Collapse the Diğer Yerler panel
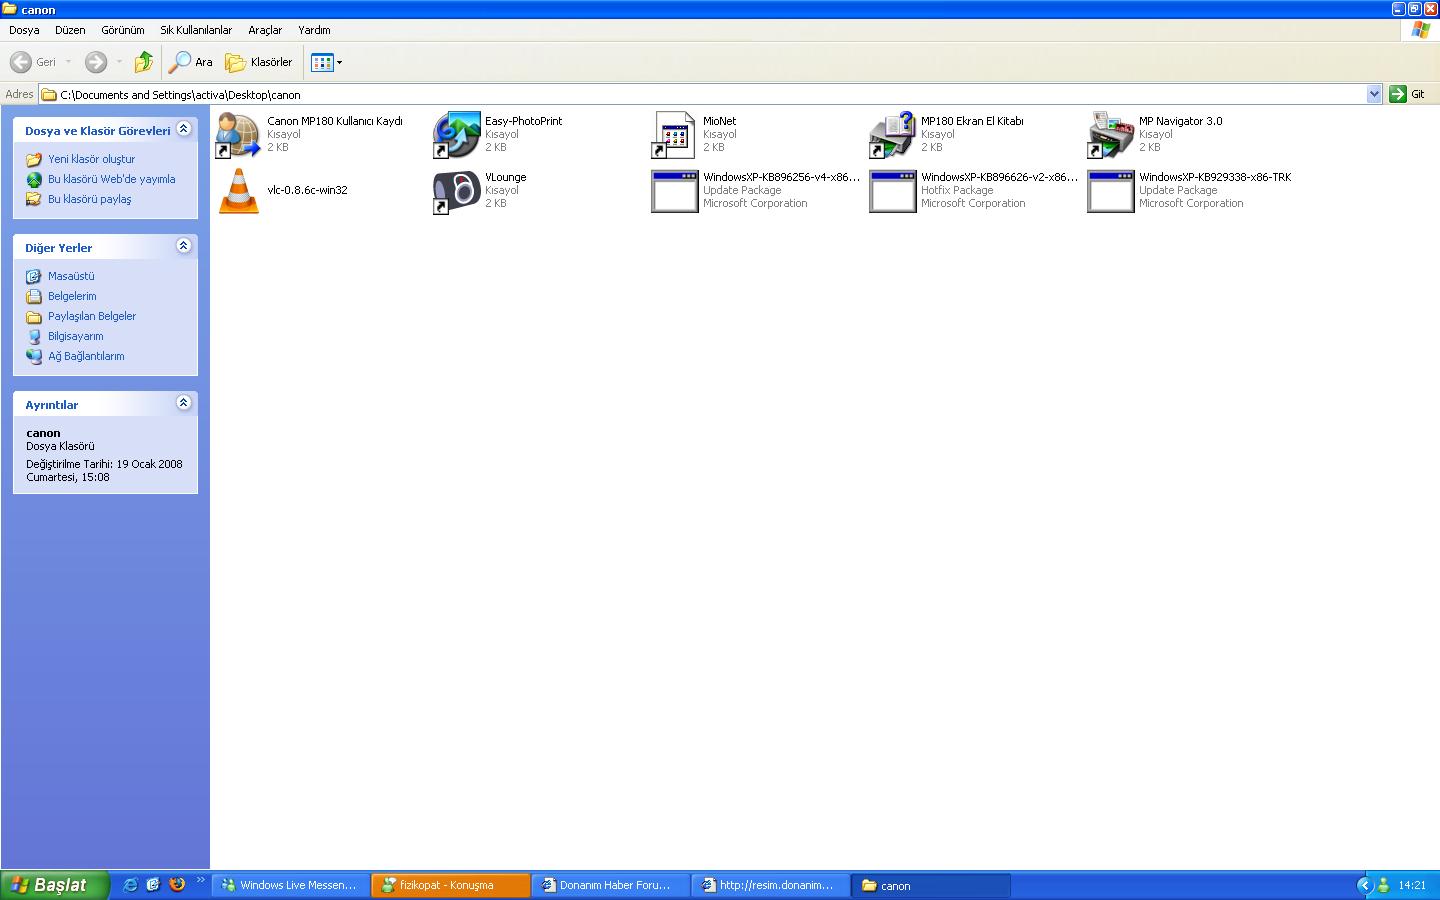The height and width of the screenshot is (900, 1440). 183,246
